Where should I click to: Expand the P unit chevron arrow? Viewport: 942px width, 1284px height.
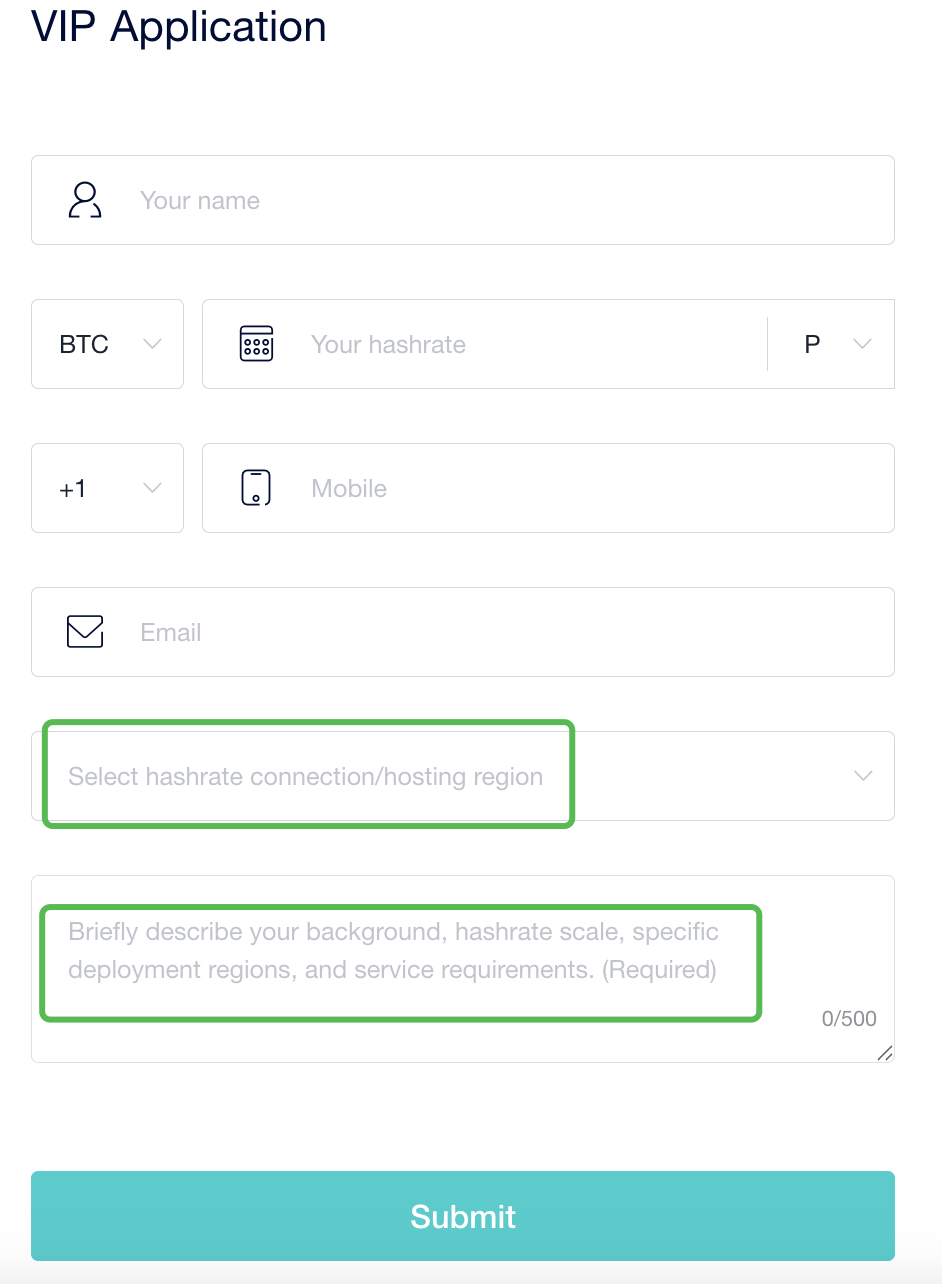click(x=862, y=344)
